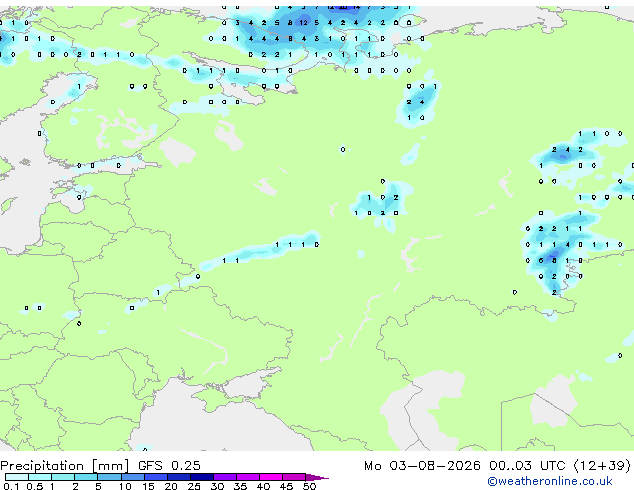Pick the 1–2 mm legend color swatch

click(63, 477)
